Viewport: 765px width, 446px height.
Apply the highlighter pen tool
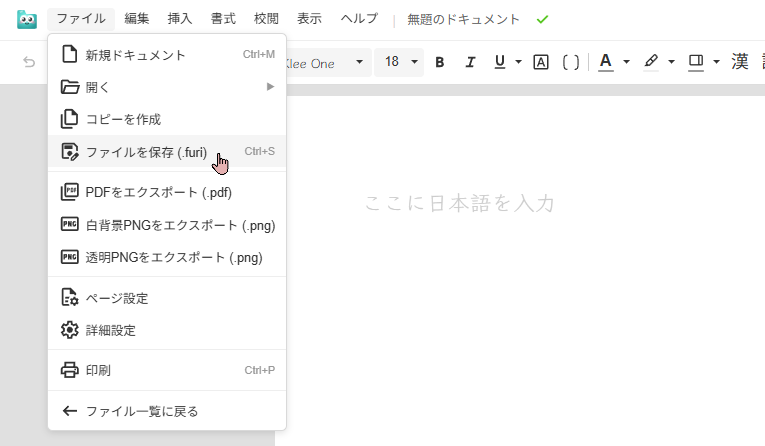point(651,62)
